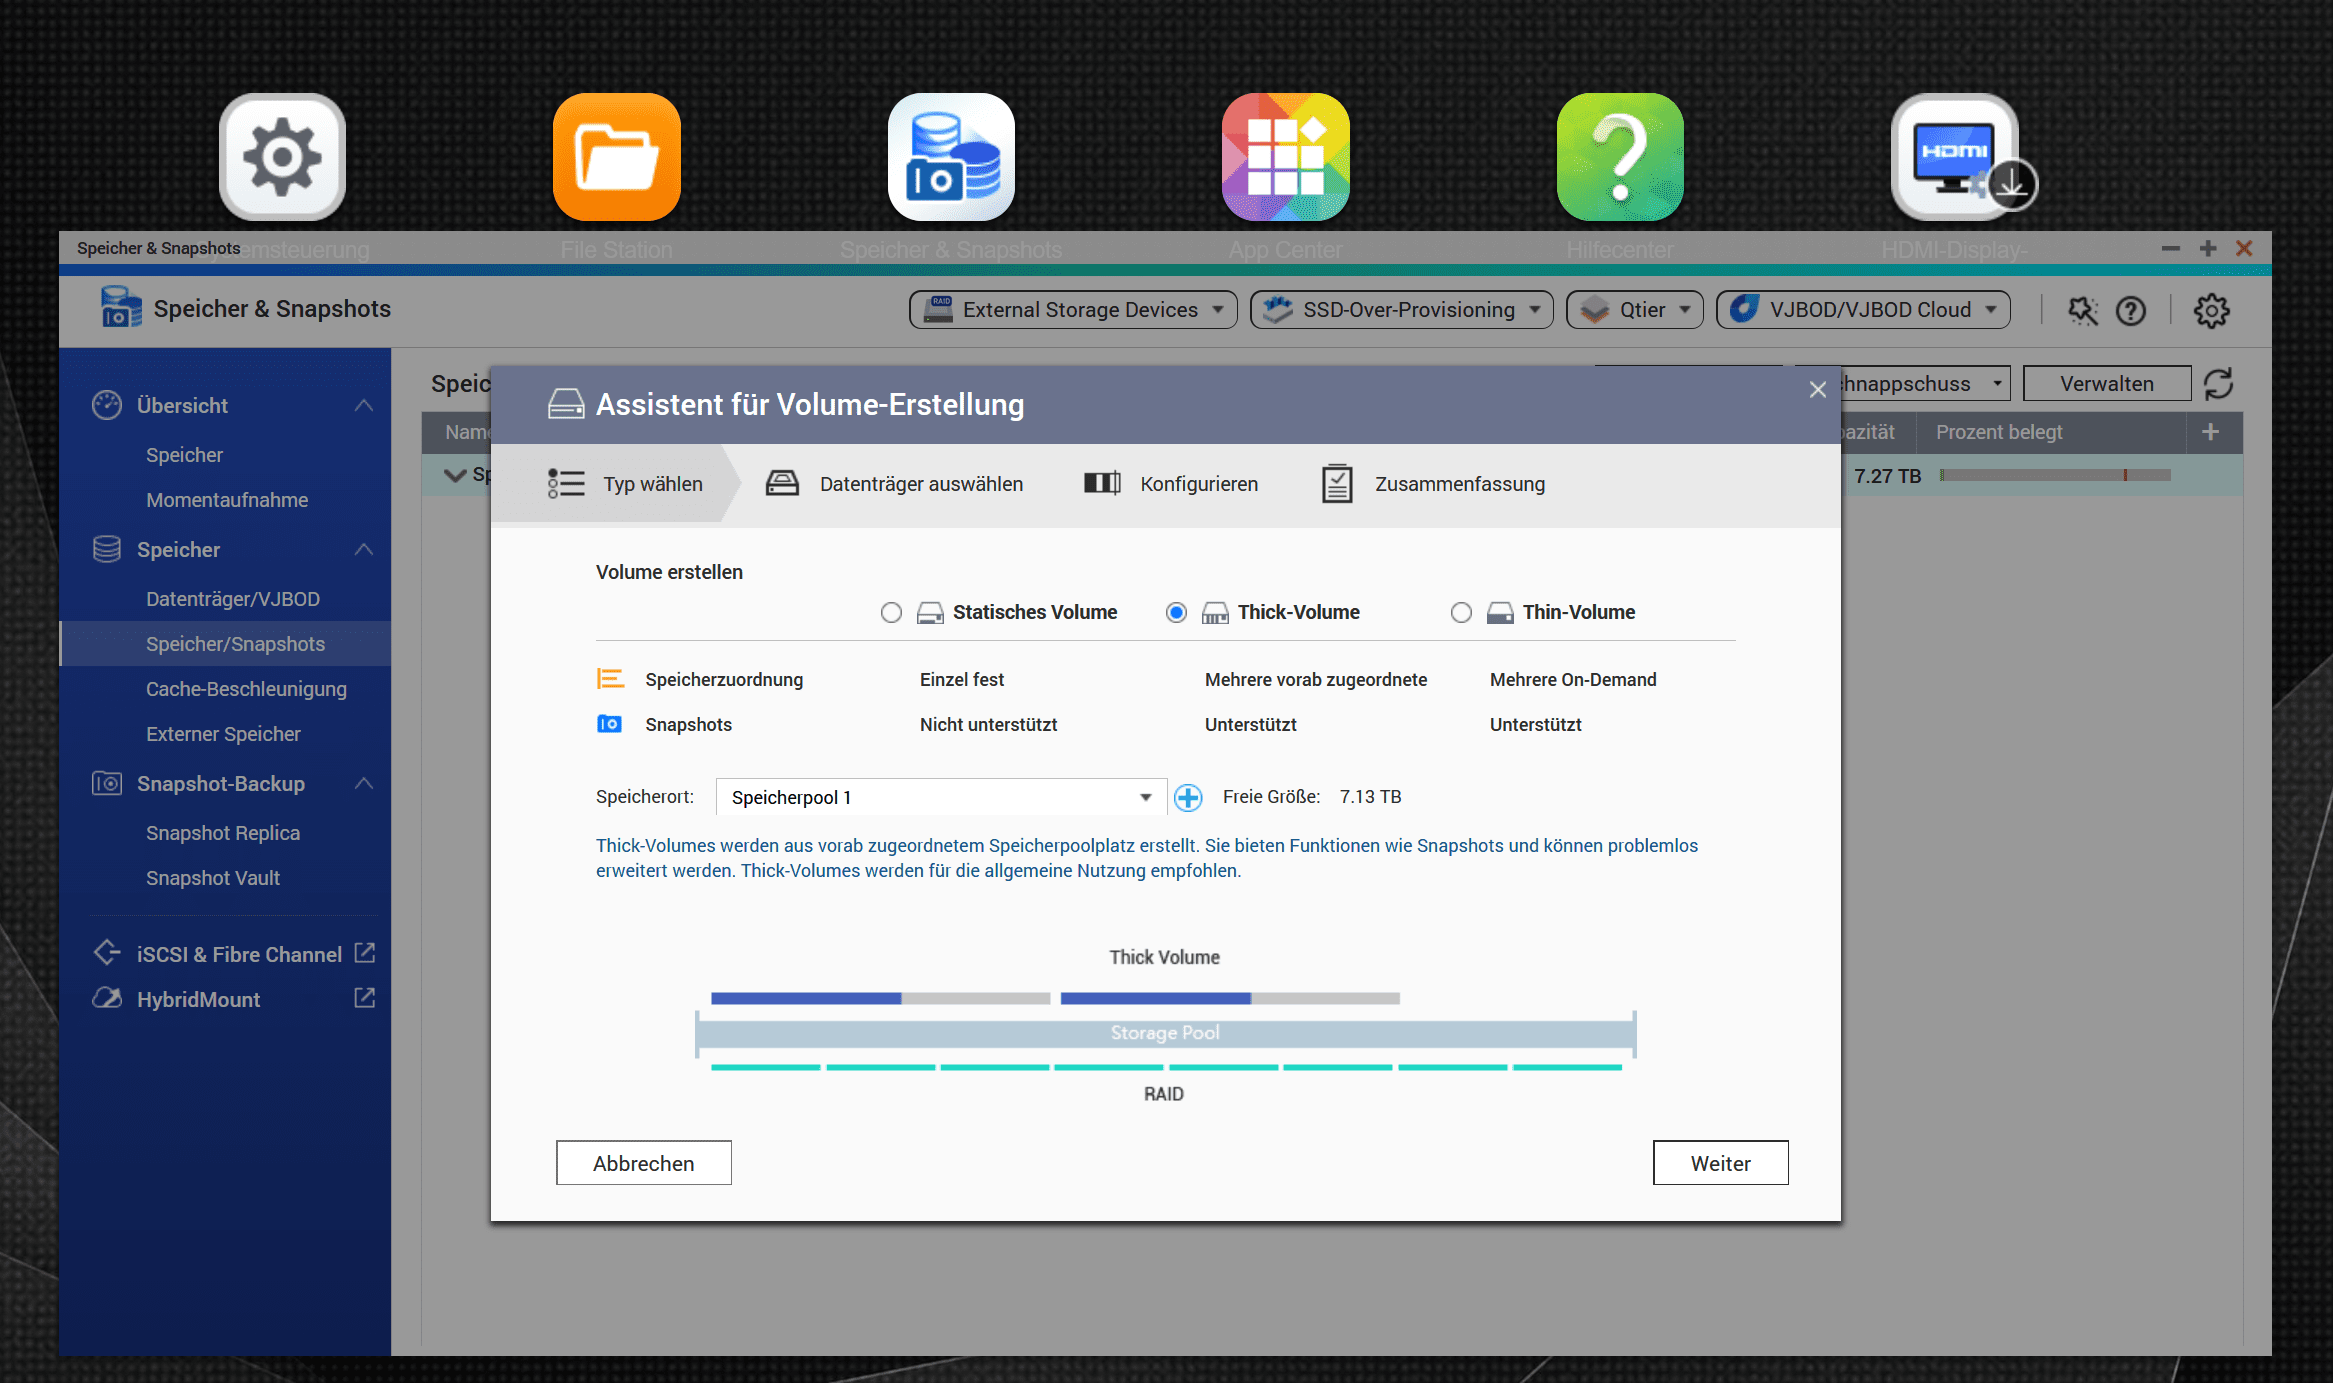Screen dimensions: 2333x1383
Task: Select the Thick-Volume radio button
Action: point(1177,612)
